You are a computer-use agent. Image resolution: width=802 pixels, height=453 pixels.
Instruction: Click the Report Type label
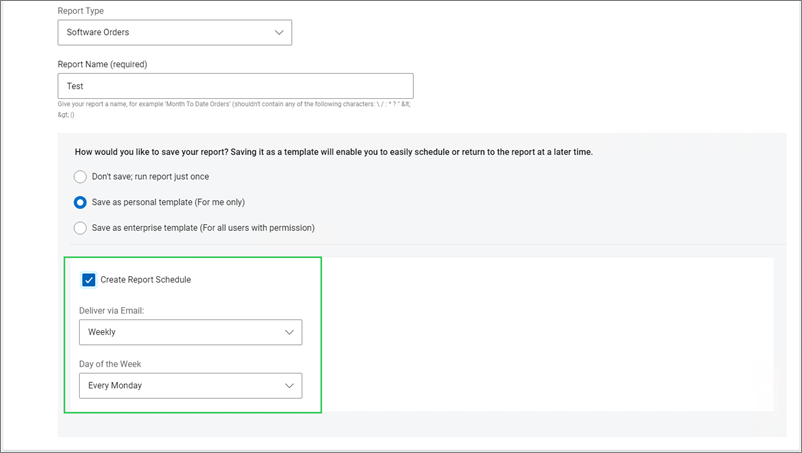(80, 11)
